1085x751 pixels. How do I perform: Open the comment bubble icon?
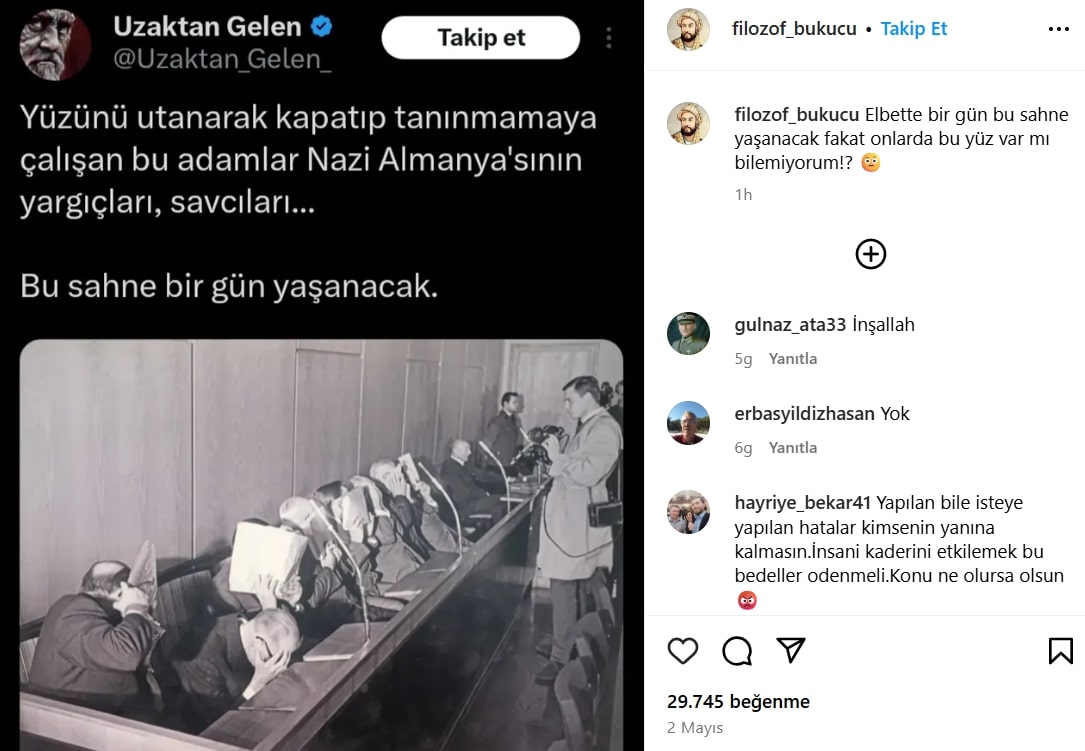[737, 651]
